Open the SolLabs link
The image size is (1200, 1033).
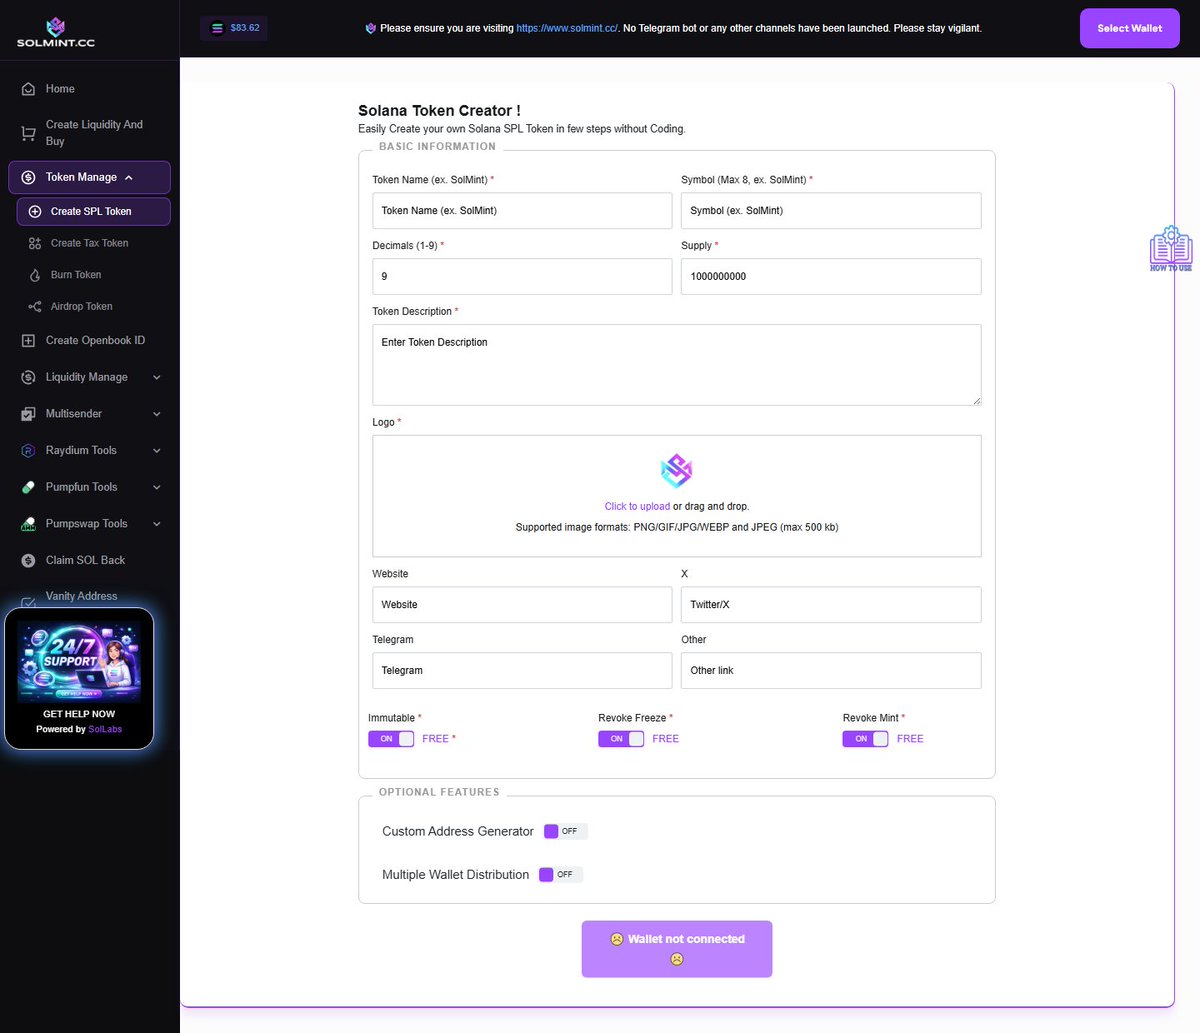105,729
